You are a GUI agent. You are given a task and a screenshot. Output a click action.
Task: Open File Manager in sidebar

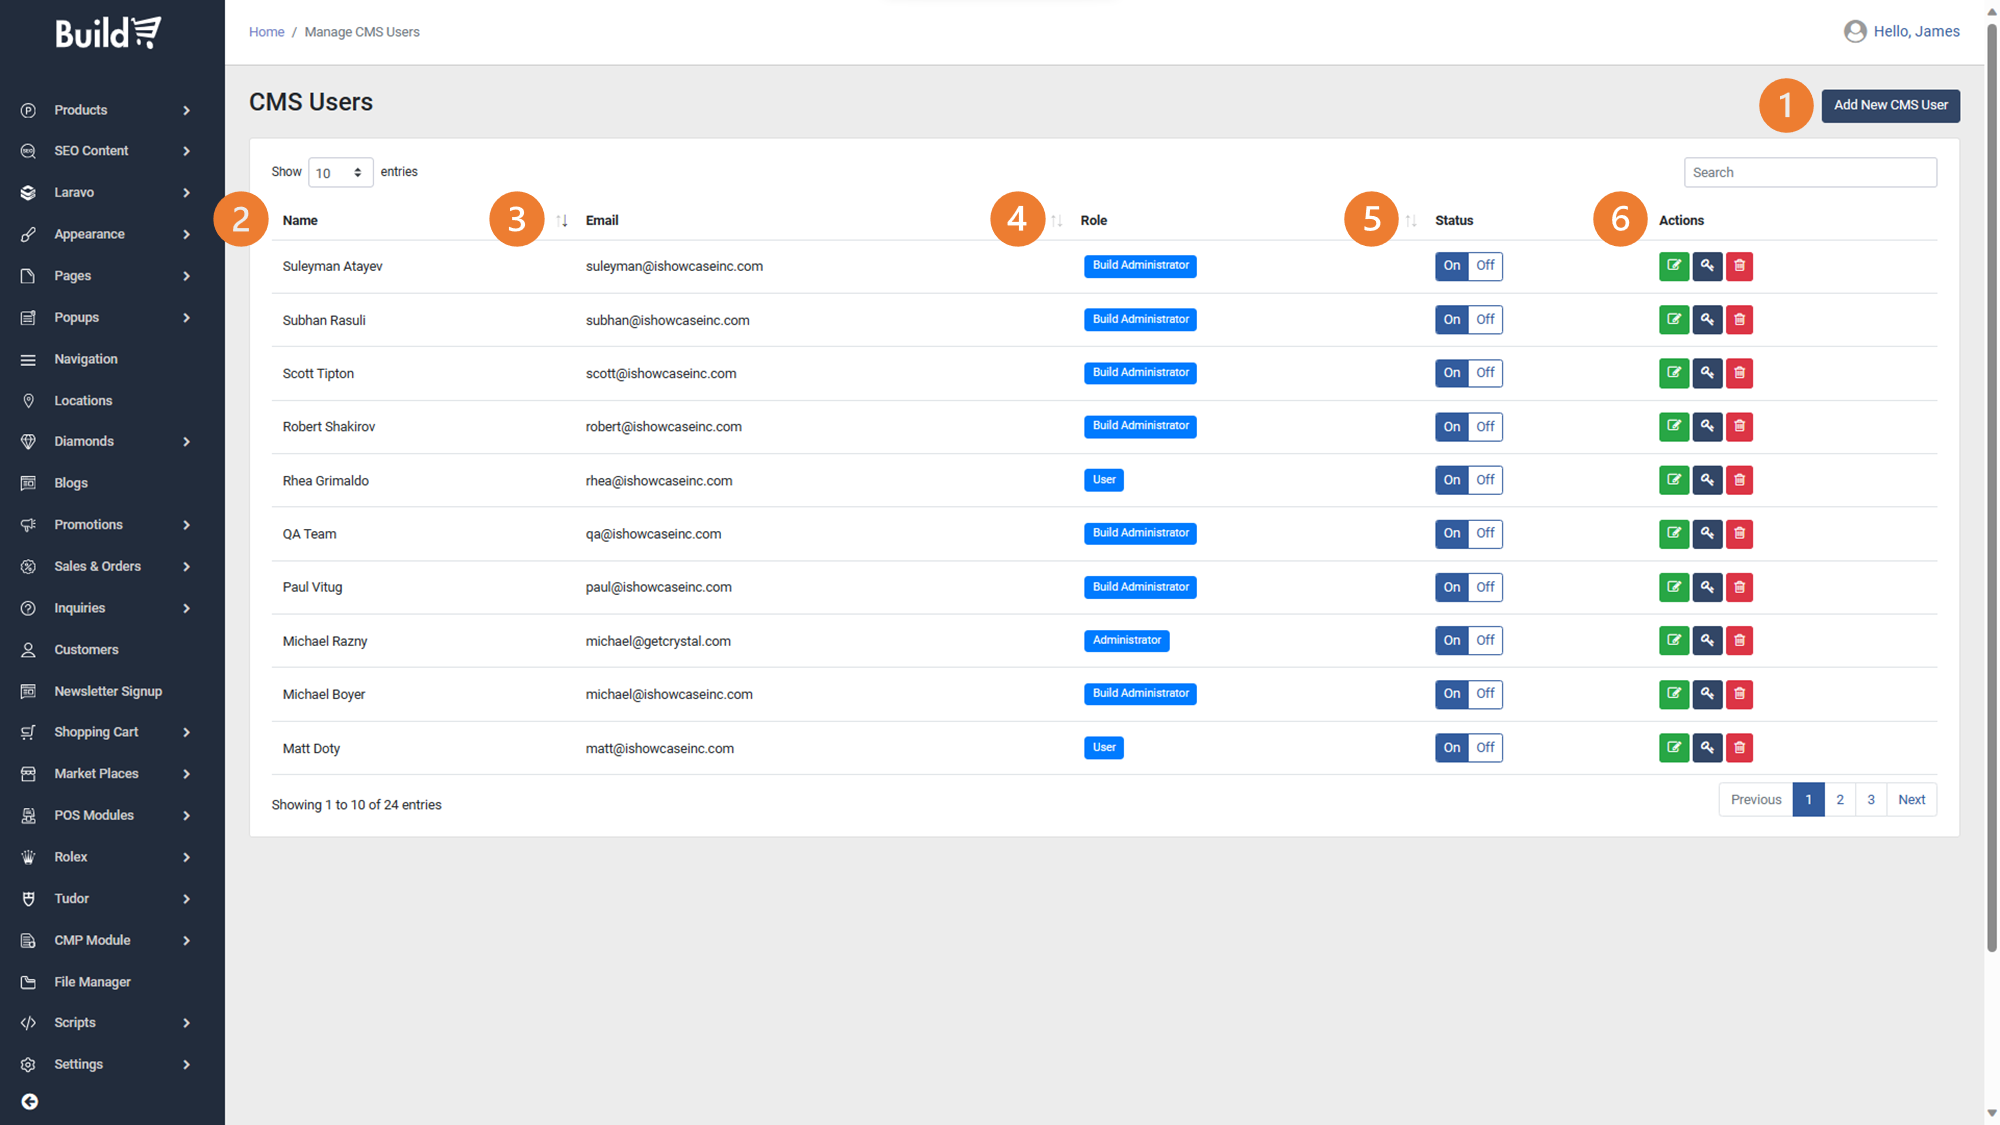92,982
